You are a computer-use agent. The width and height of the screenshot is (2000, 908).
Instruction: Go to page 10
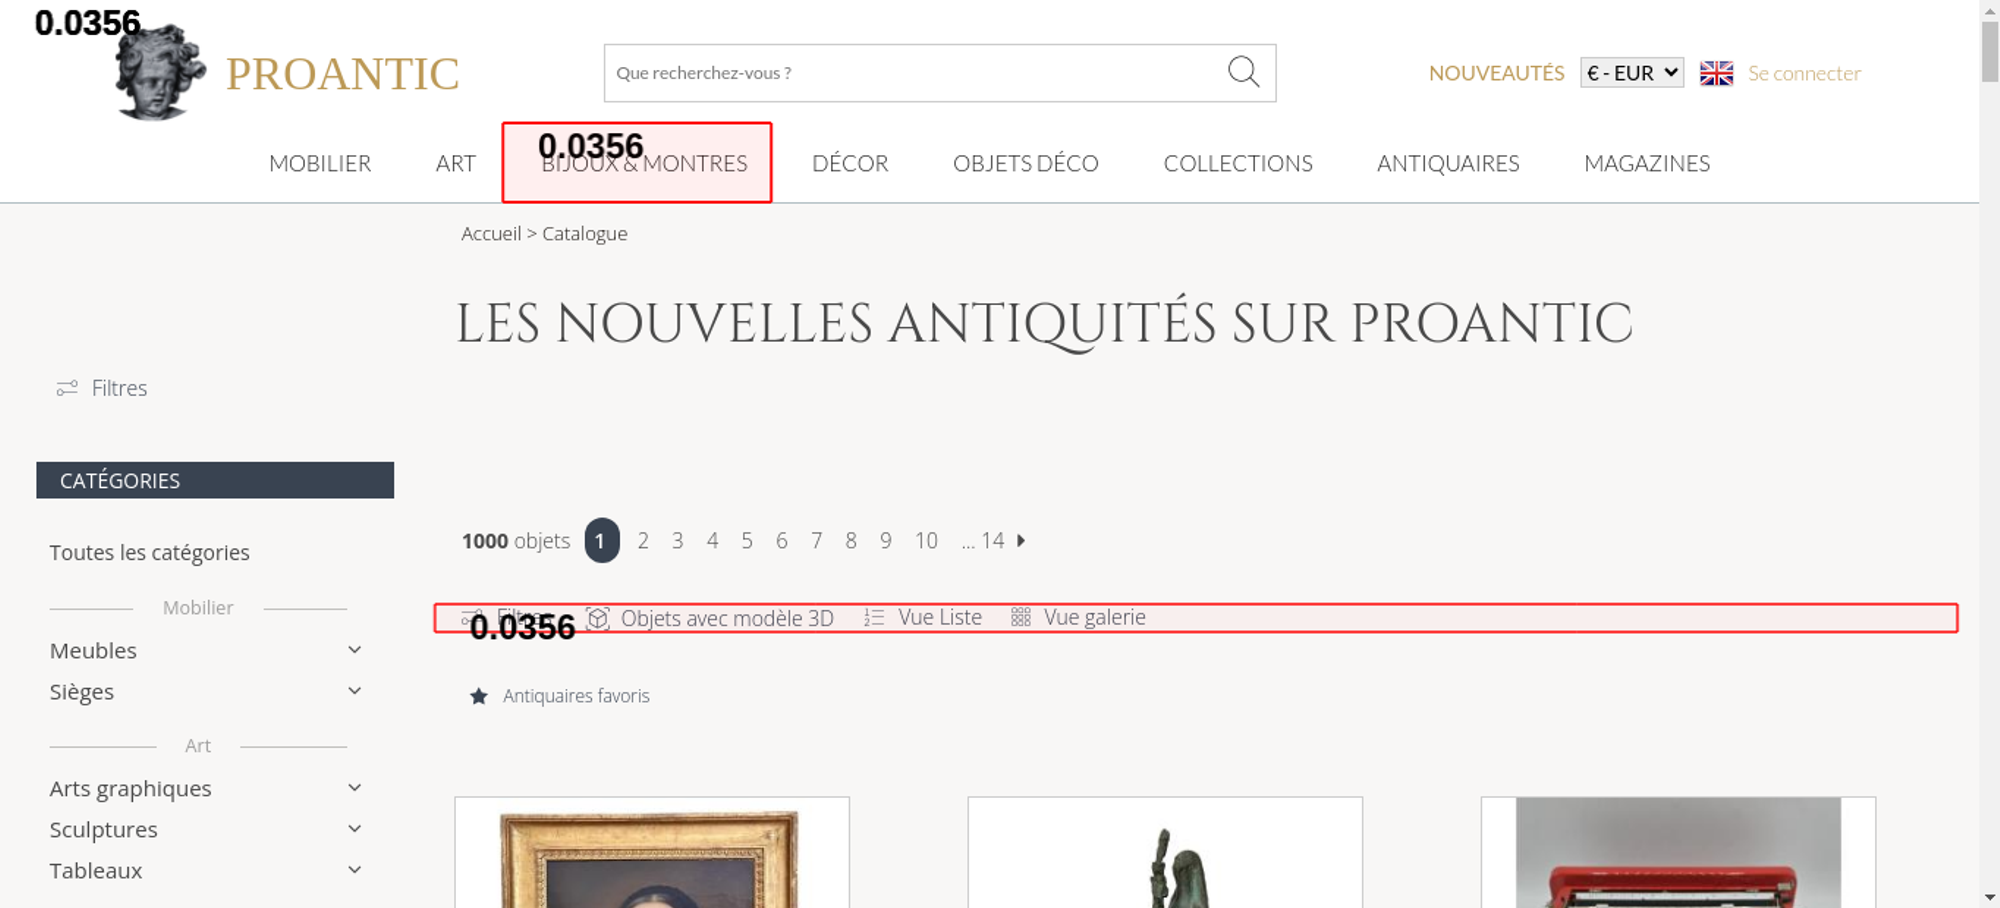926,541
